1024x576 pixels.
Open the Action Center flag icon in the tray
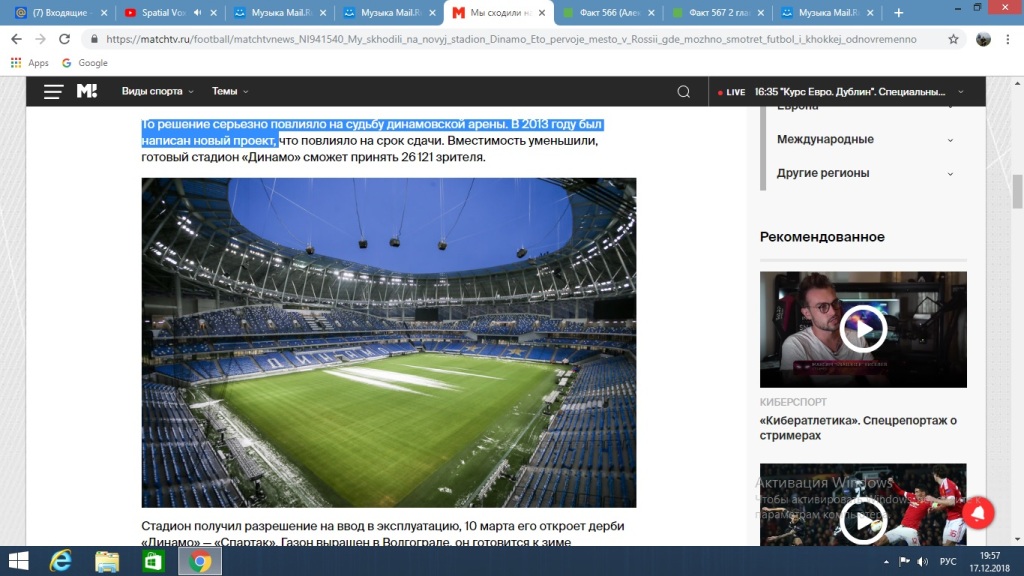click(x=904, y=562)
